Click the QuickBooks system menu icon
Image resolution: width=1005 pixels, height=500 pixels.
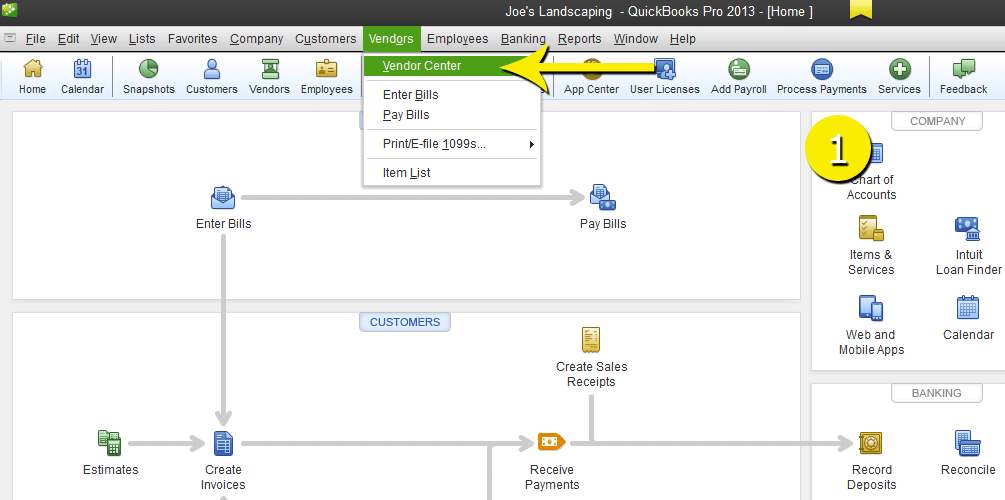click(10, 38)
